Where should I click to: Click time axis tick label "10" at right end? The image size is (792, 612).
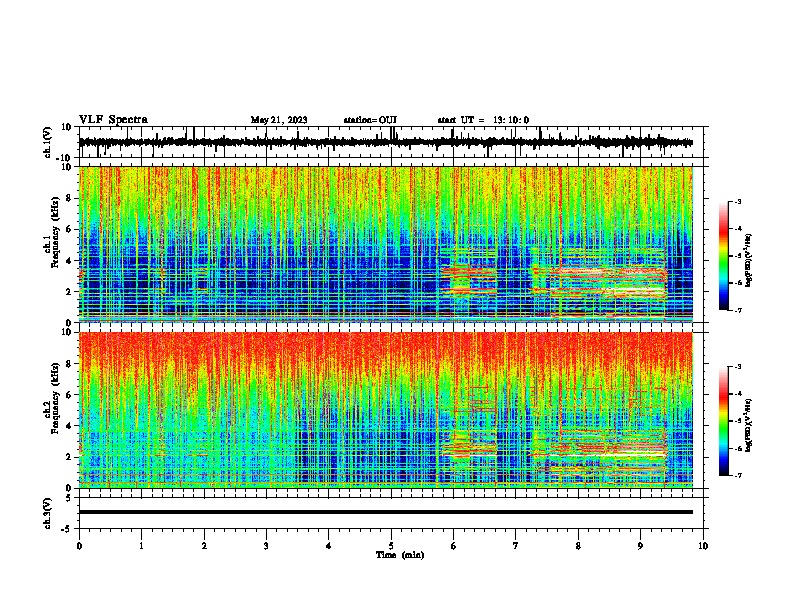(x=703, y=546)
